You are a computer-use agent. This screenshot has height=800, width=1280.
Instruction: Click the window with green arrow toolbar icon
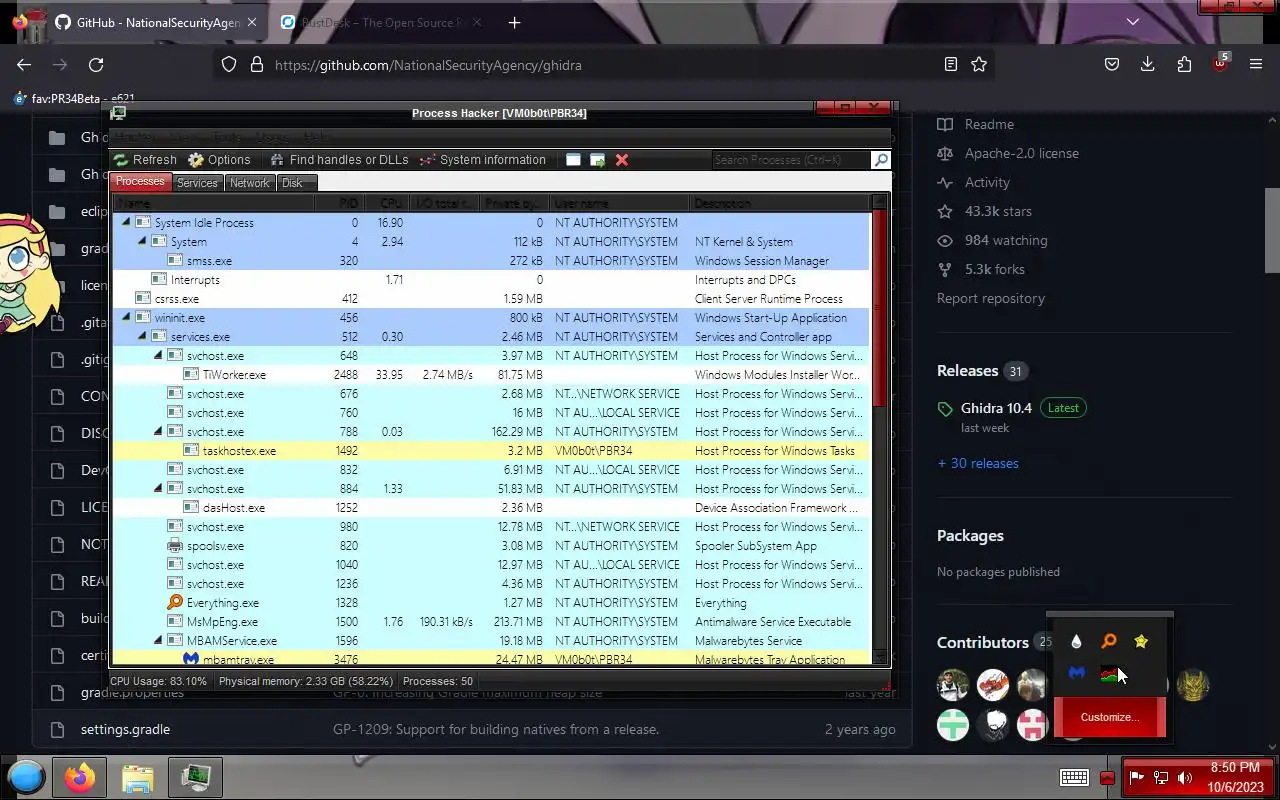597,160
